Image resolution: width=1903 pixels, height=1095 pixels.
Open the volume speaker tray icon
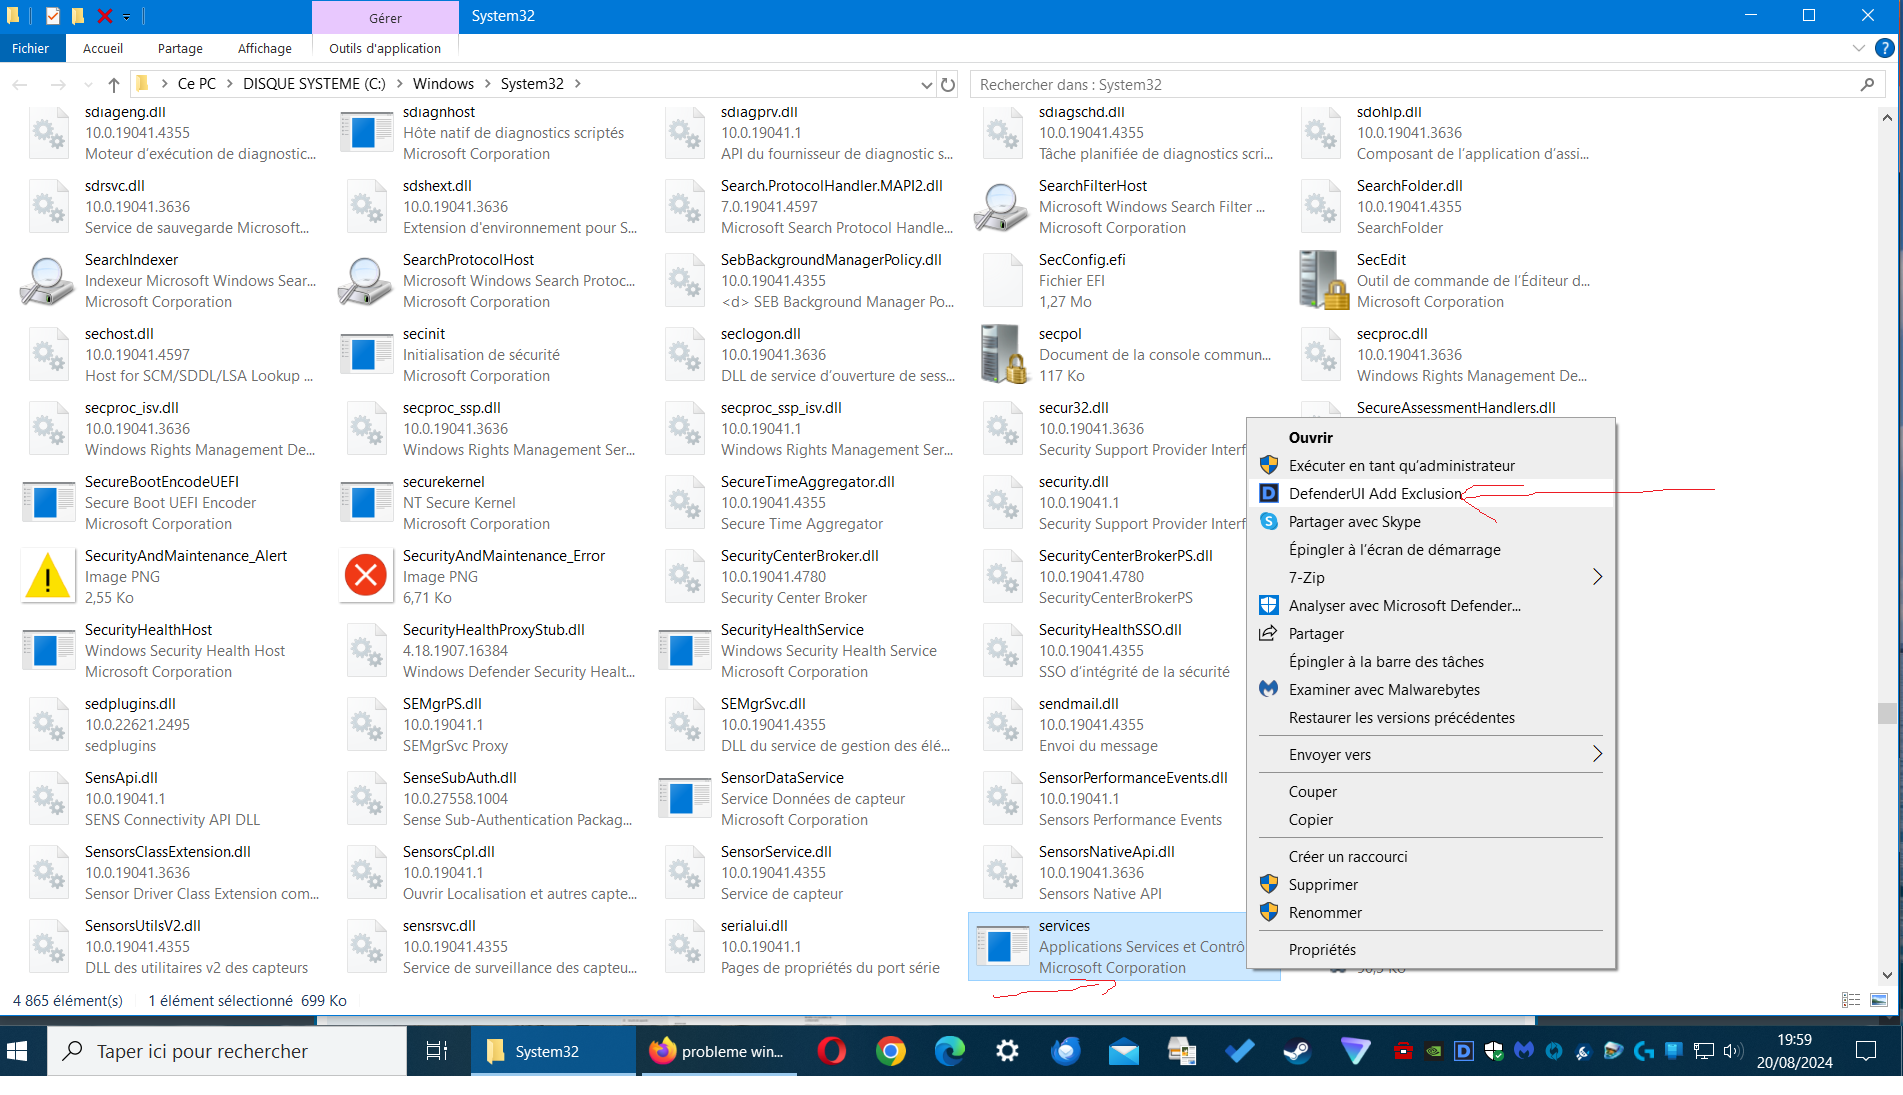[1733, 1051]
